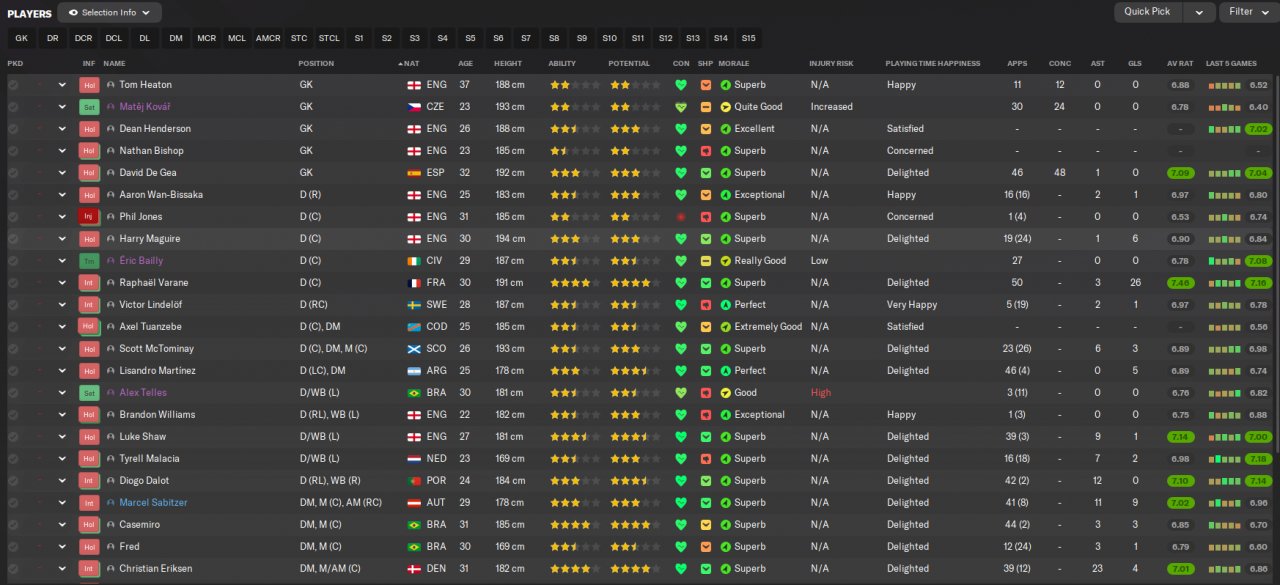Expand row chevron for Victor Lindelöf

click(x=62, y=305)
